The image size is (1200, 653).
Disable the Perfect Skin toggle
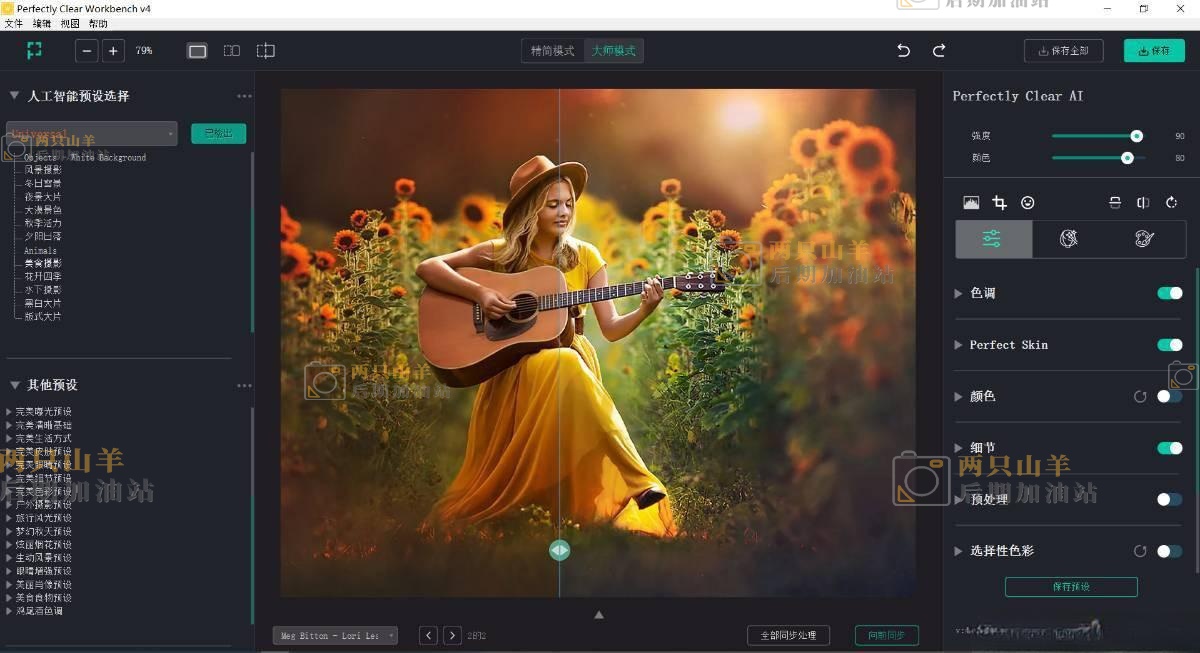1169,345
